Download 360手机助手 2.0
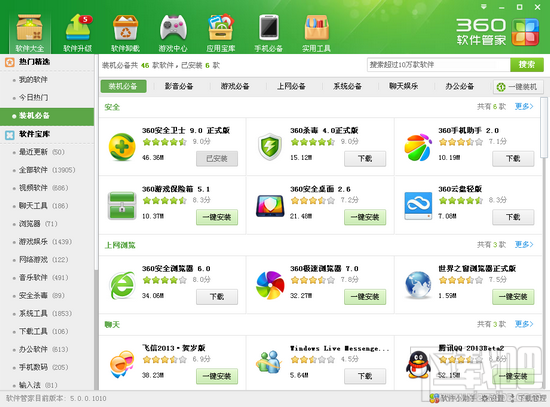Viewport: 550px width, 407px height. point(513,159)
